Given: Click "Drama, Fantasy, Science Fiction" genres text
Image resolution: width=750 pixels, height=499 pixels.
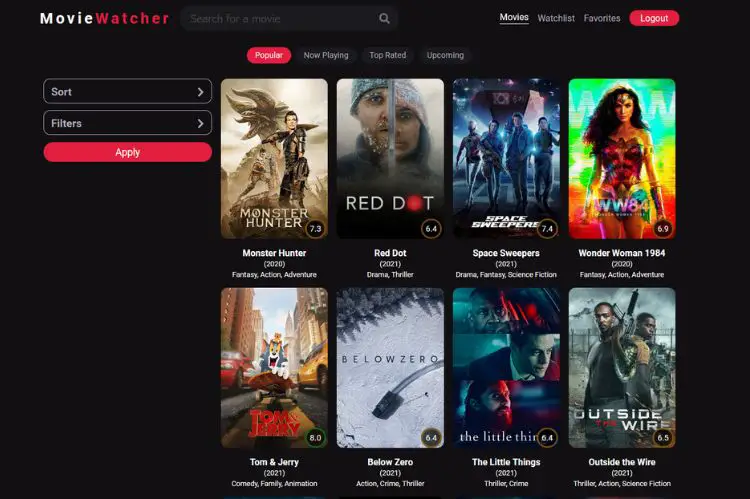Looking at the screenshot, I should pos(506,275).
